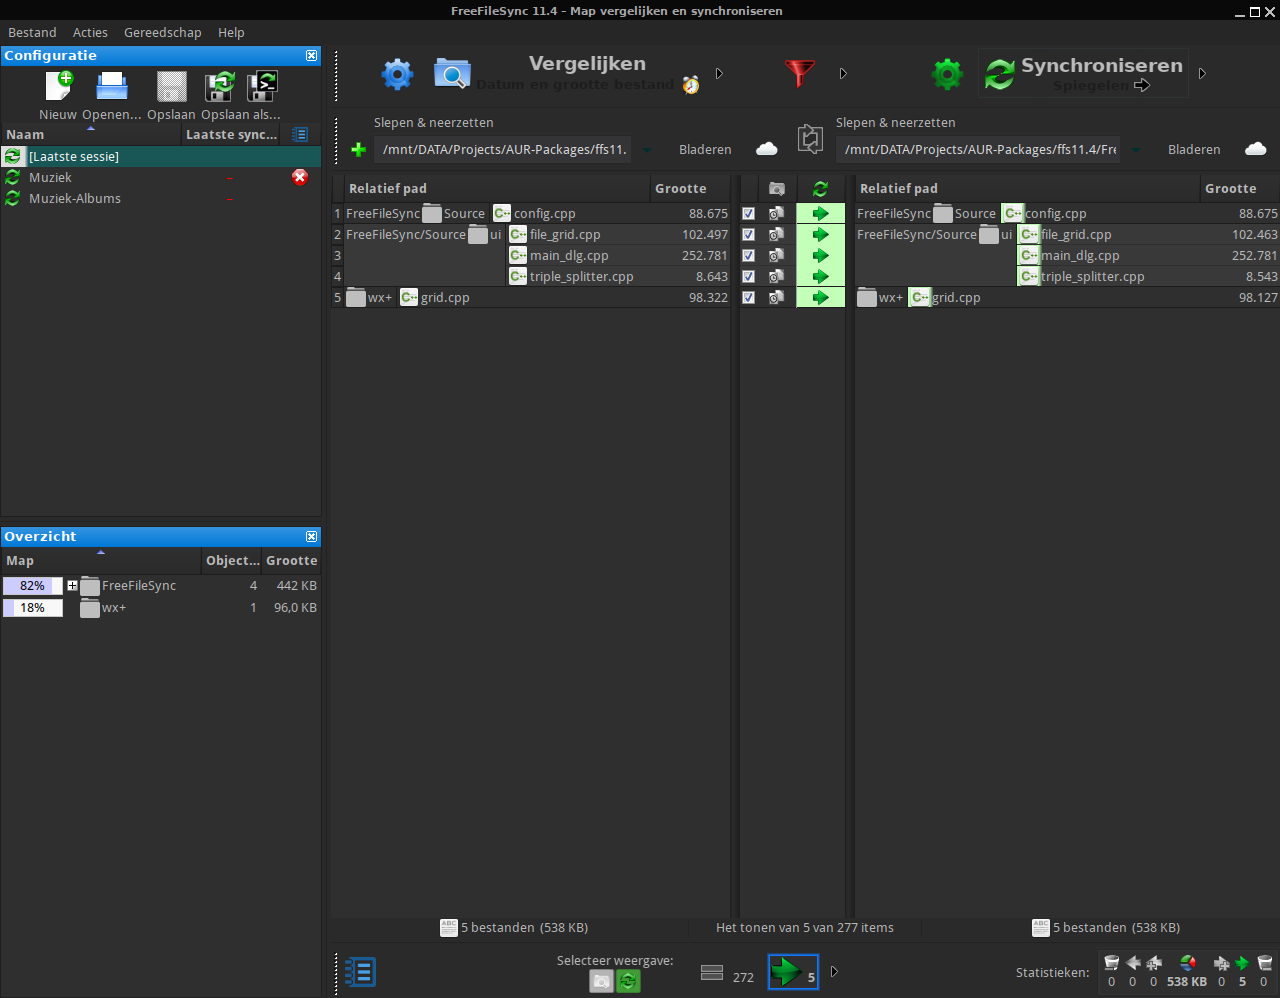The height and width of the screenshot is (998, 1280).
Task: Uncheck the config.cpp row checkbox
Action: click(748, 213)
